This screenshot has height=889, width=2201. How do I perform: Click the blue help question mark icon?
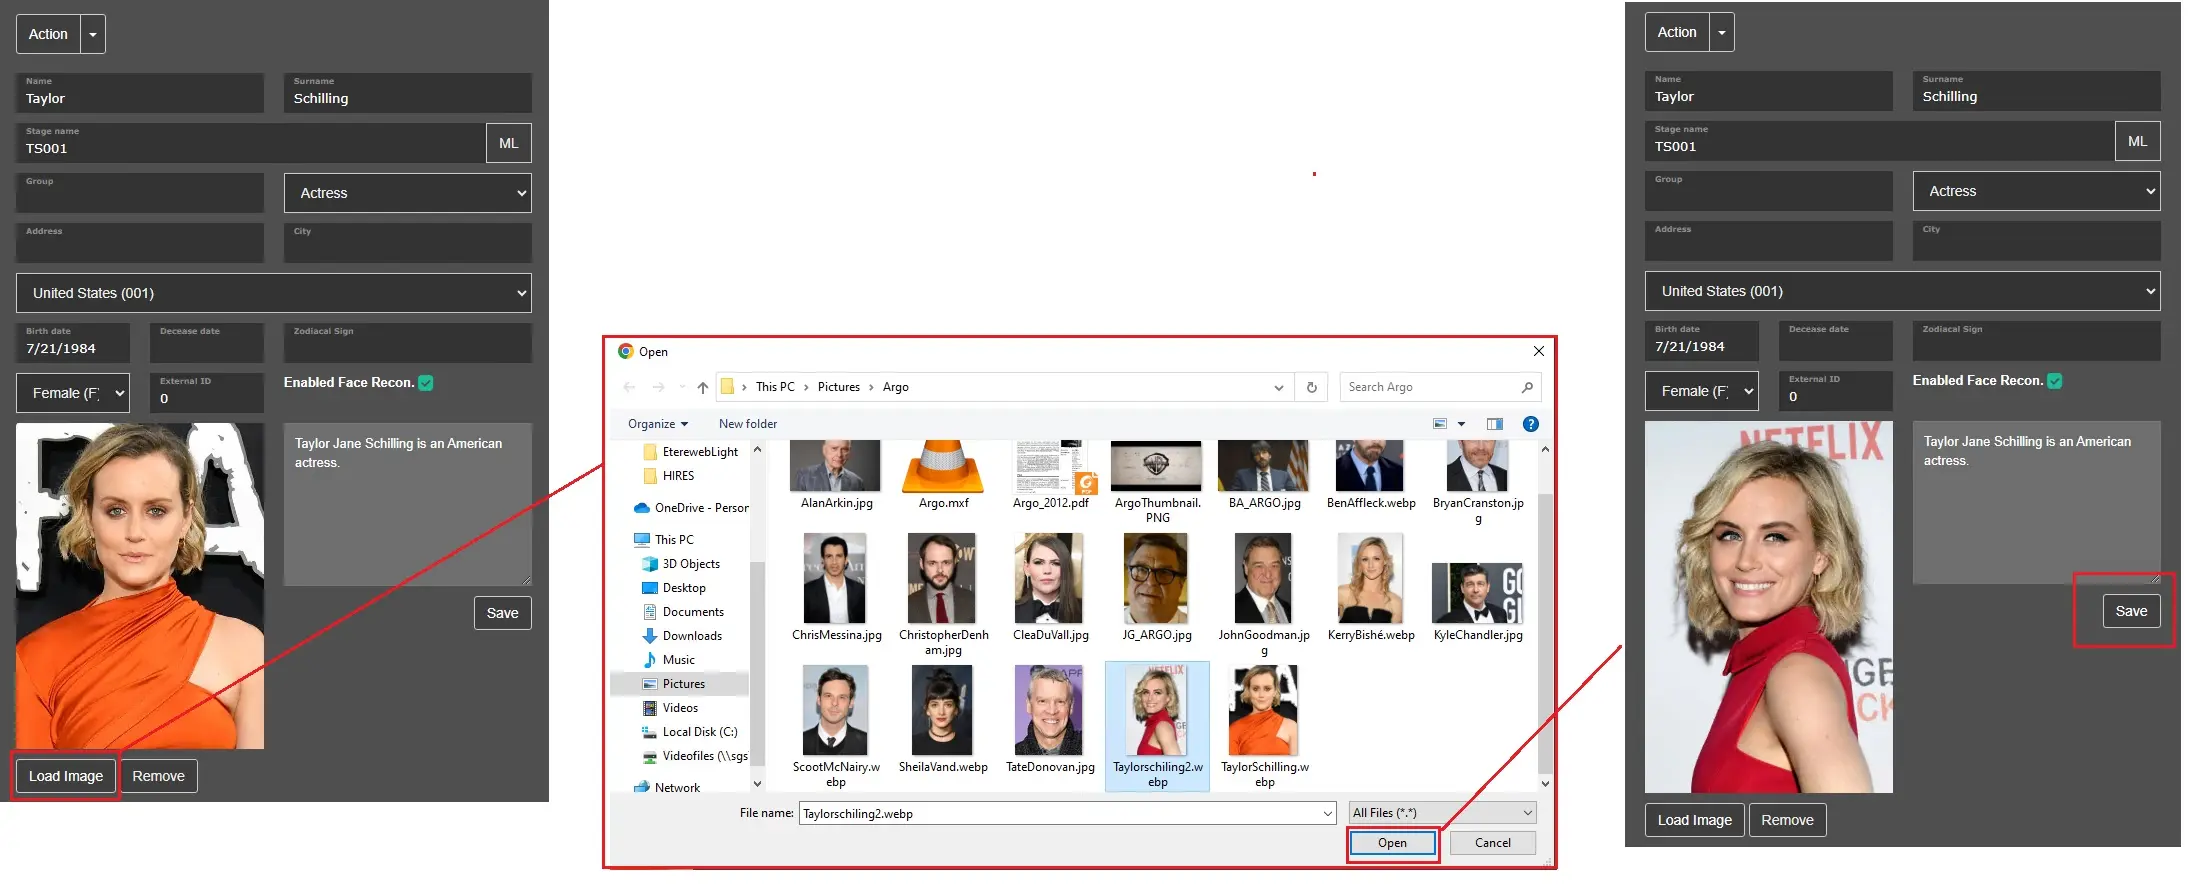tap(1529, 424)
